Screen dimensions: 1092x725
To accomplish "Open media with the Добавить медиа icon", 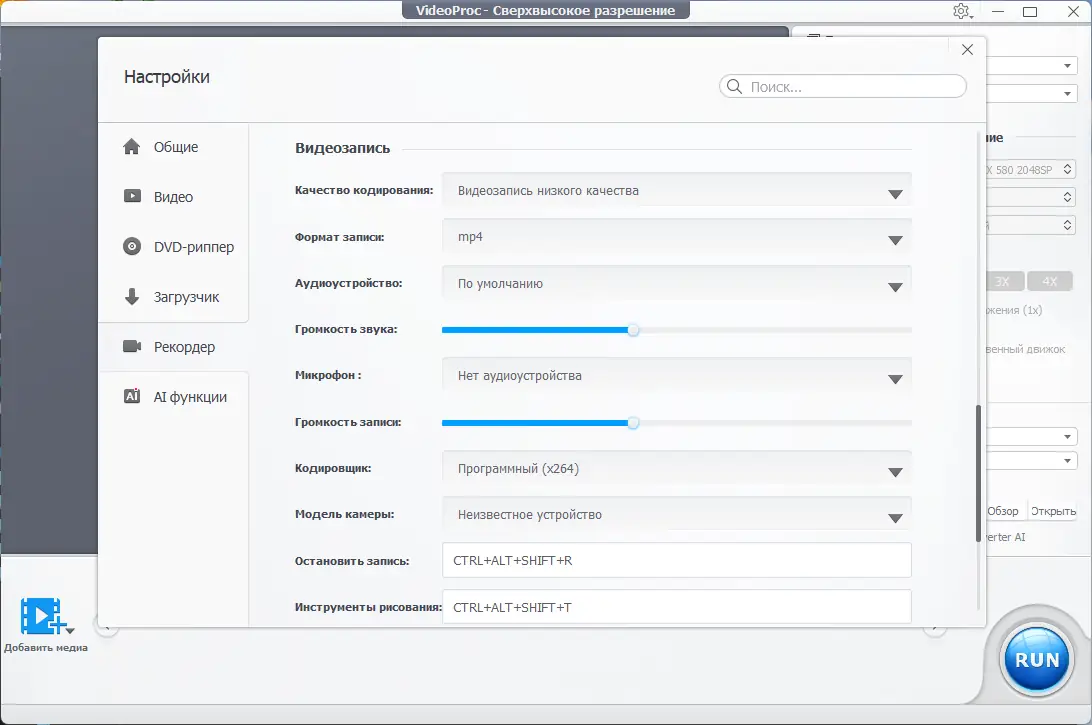I will pos(40,615).
